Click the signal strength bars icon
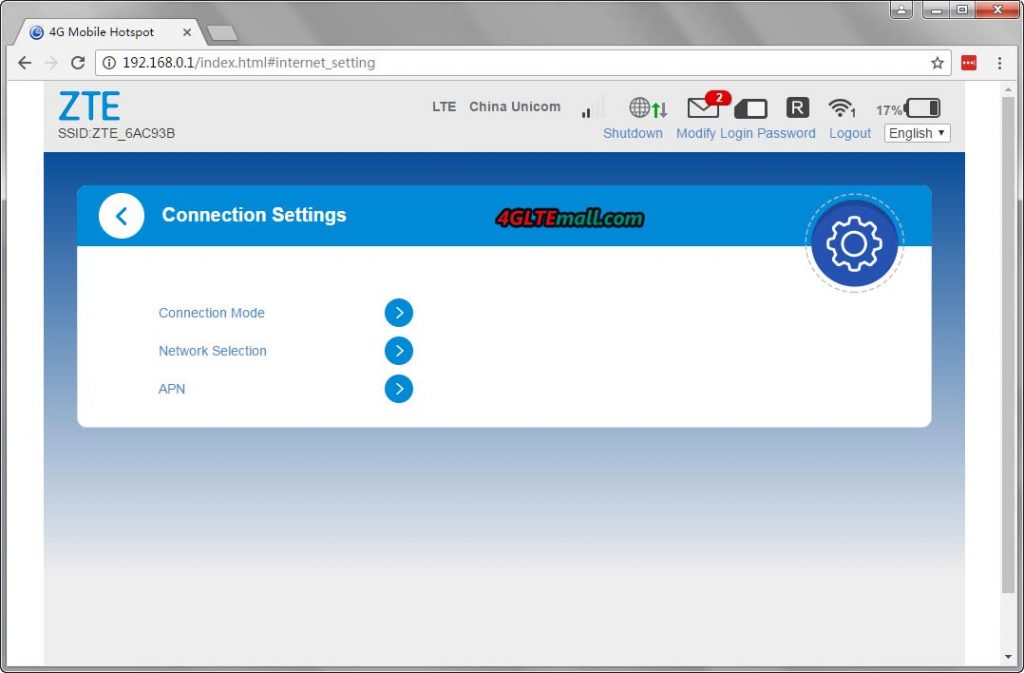Viewport: 1024px width, 673px height. 586,112
